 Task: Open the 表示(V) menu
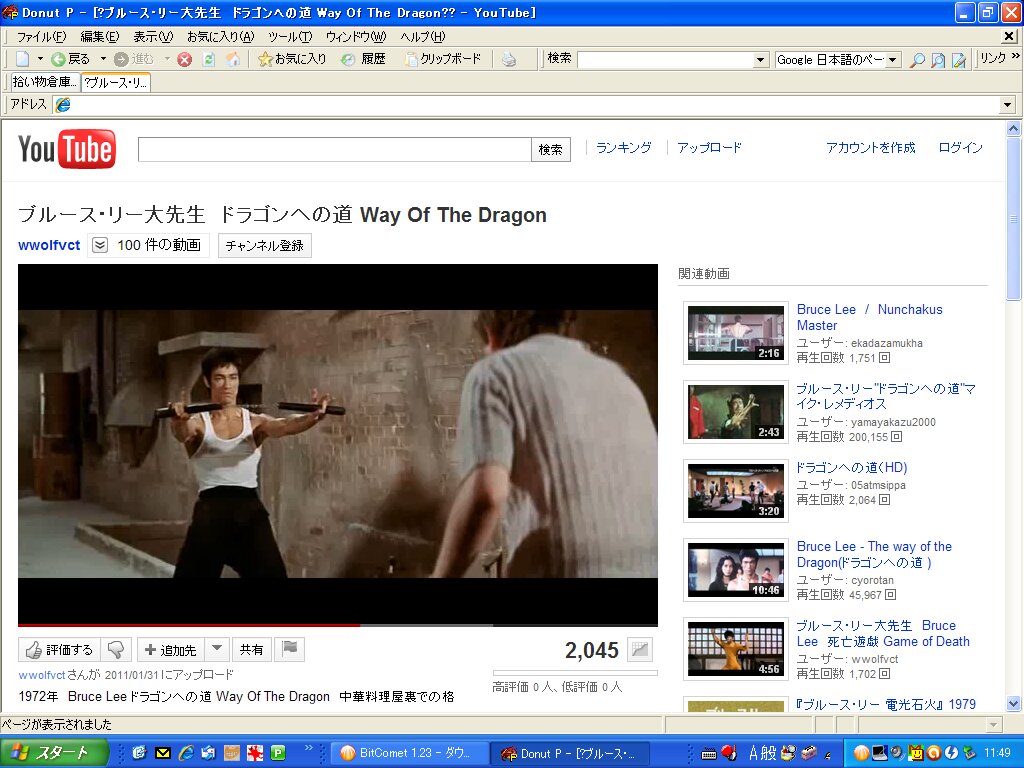[x=153, y=37]
